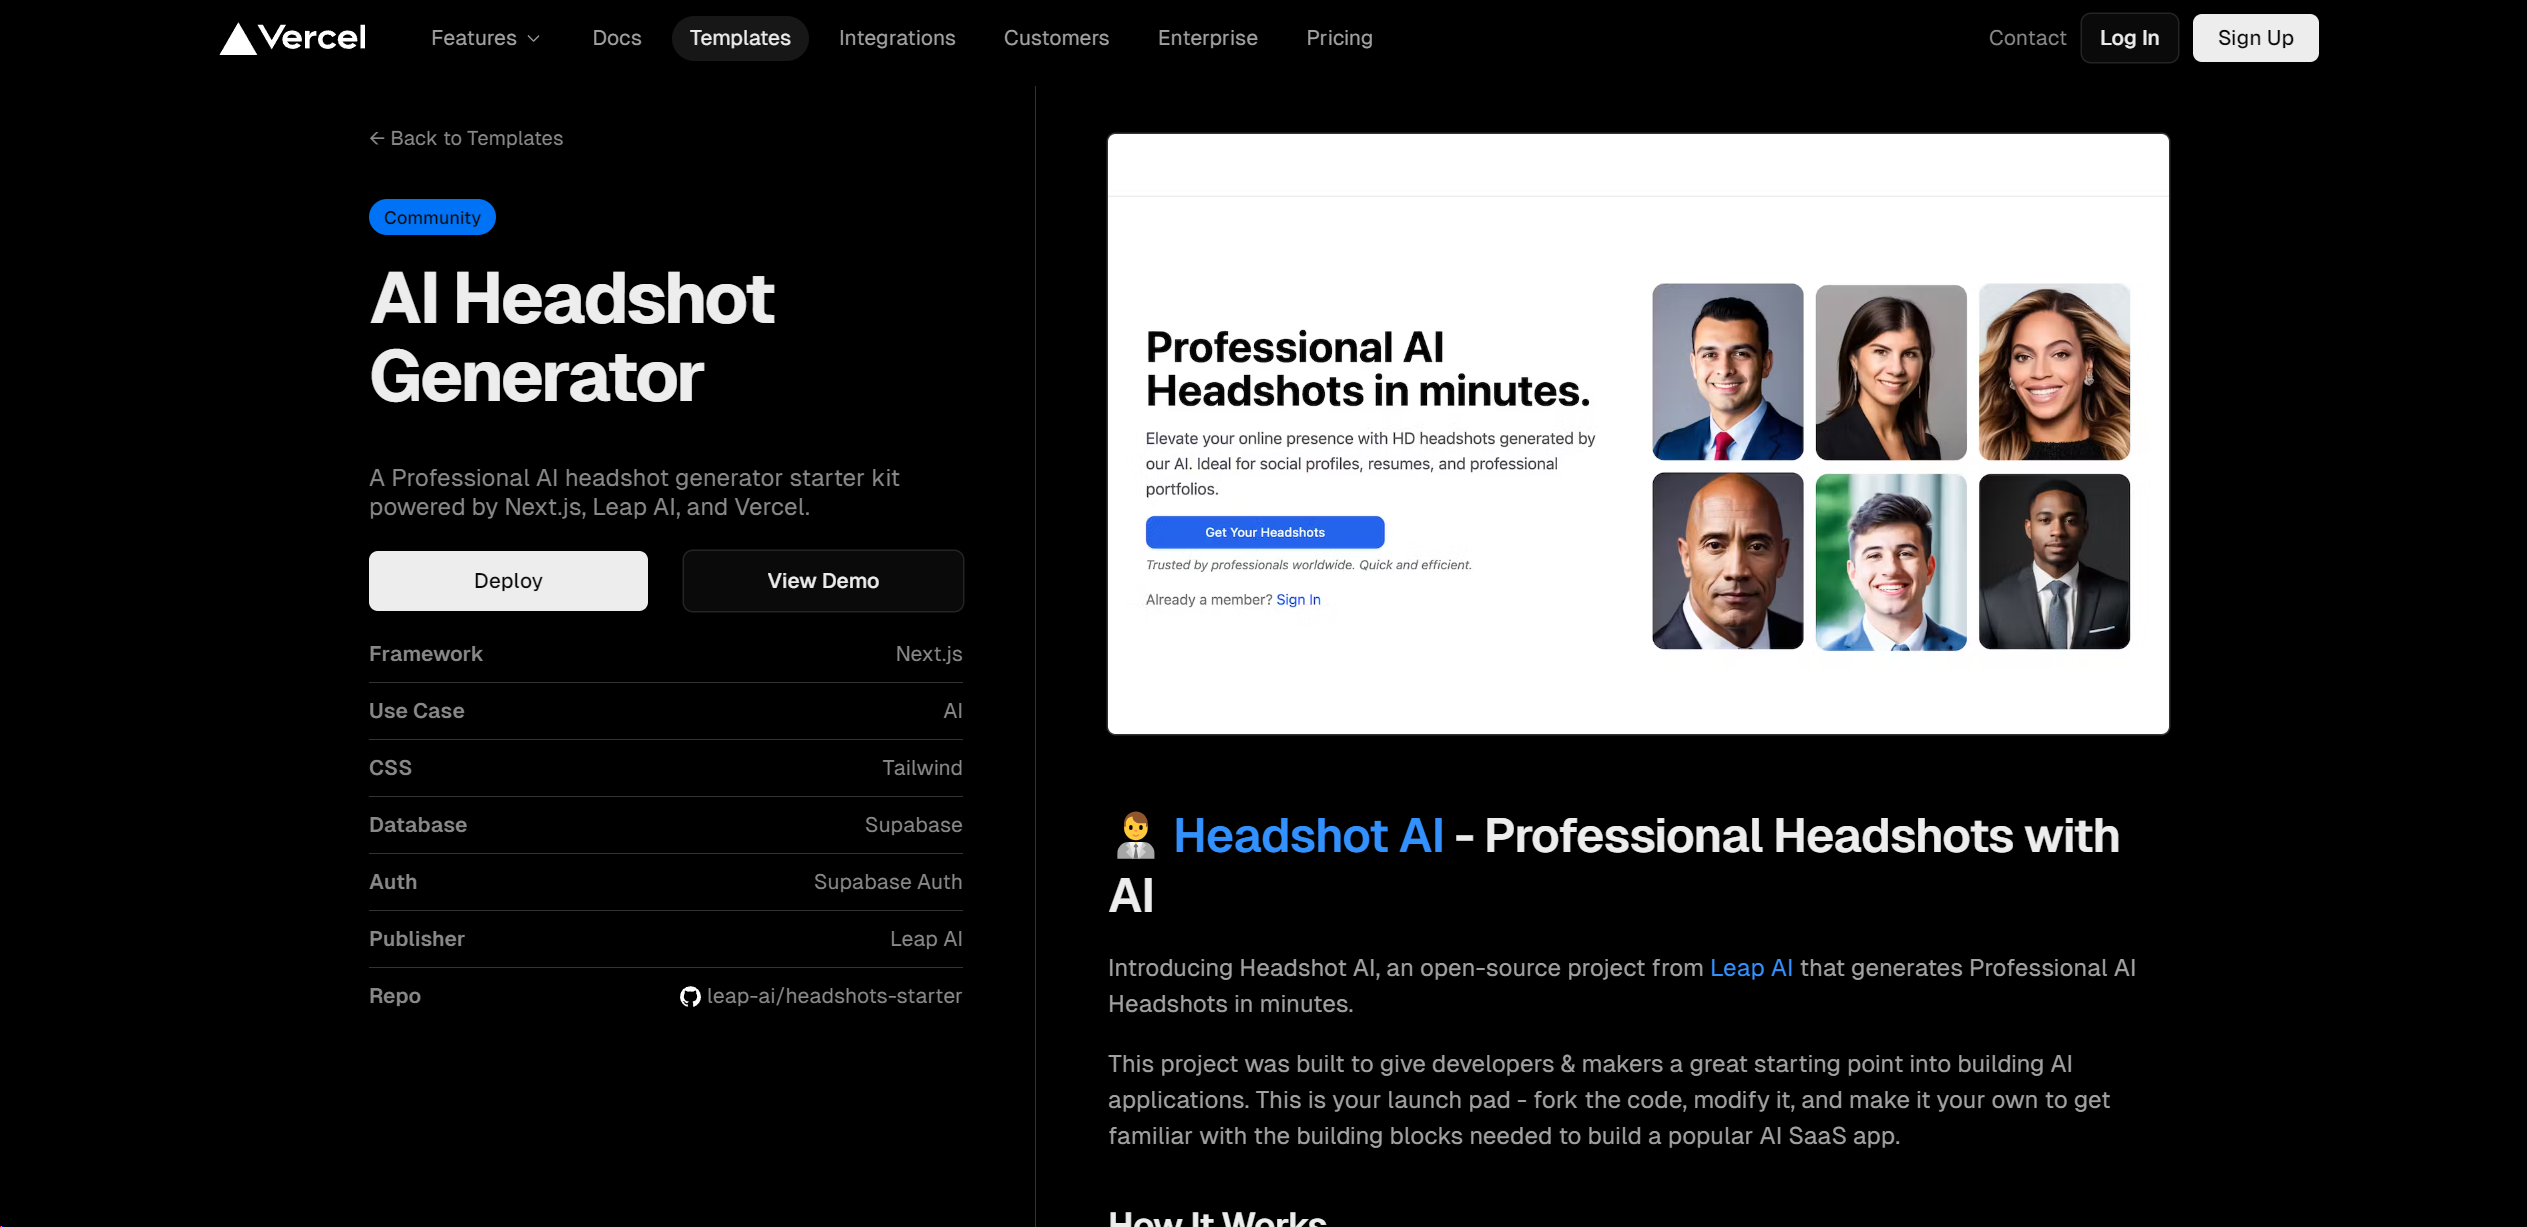Viewport: 2527px width, 1227px height.
Task: Click the Templates navigation tab
Action: [x=740, y=37]
